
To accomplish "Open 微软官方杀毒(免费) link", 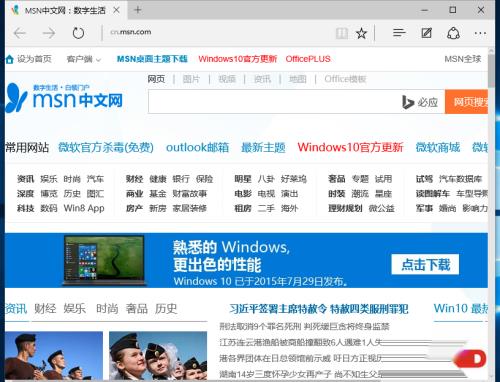I will [106, 147].
